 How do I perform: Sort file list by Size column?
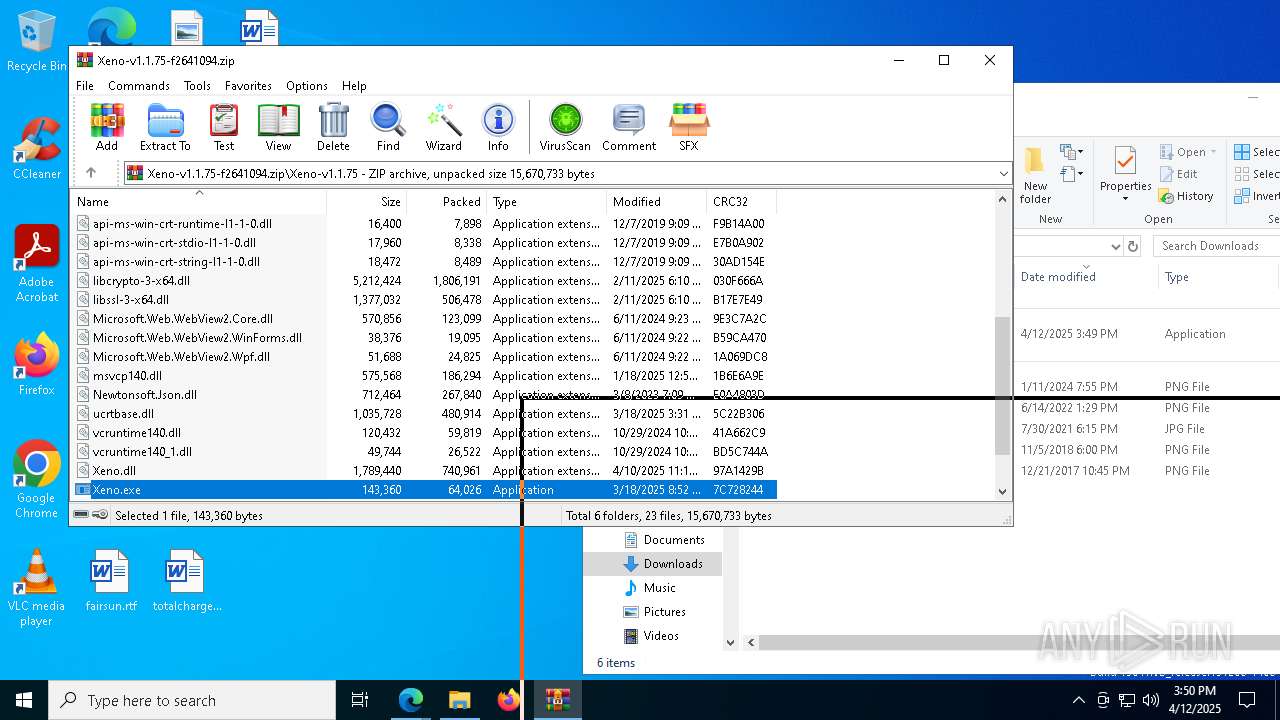tap(366, 201)
